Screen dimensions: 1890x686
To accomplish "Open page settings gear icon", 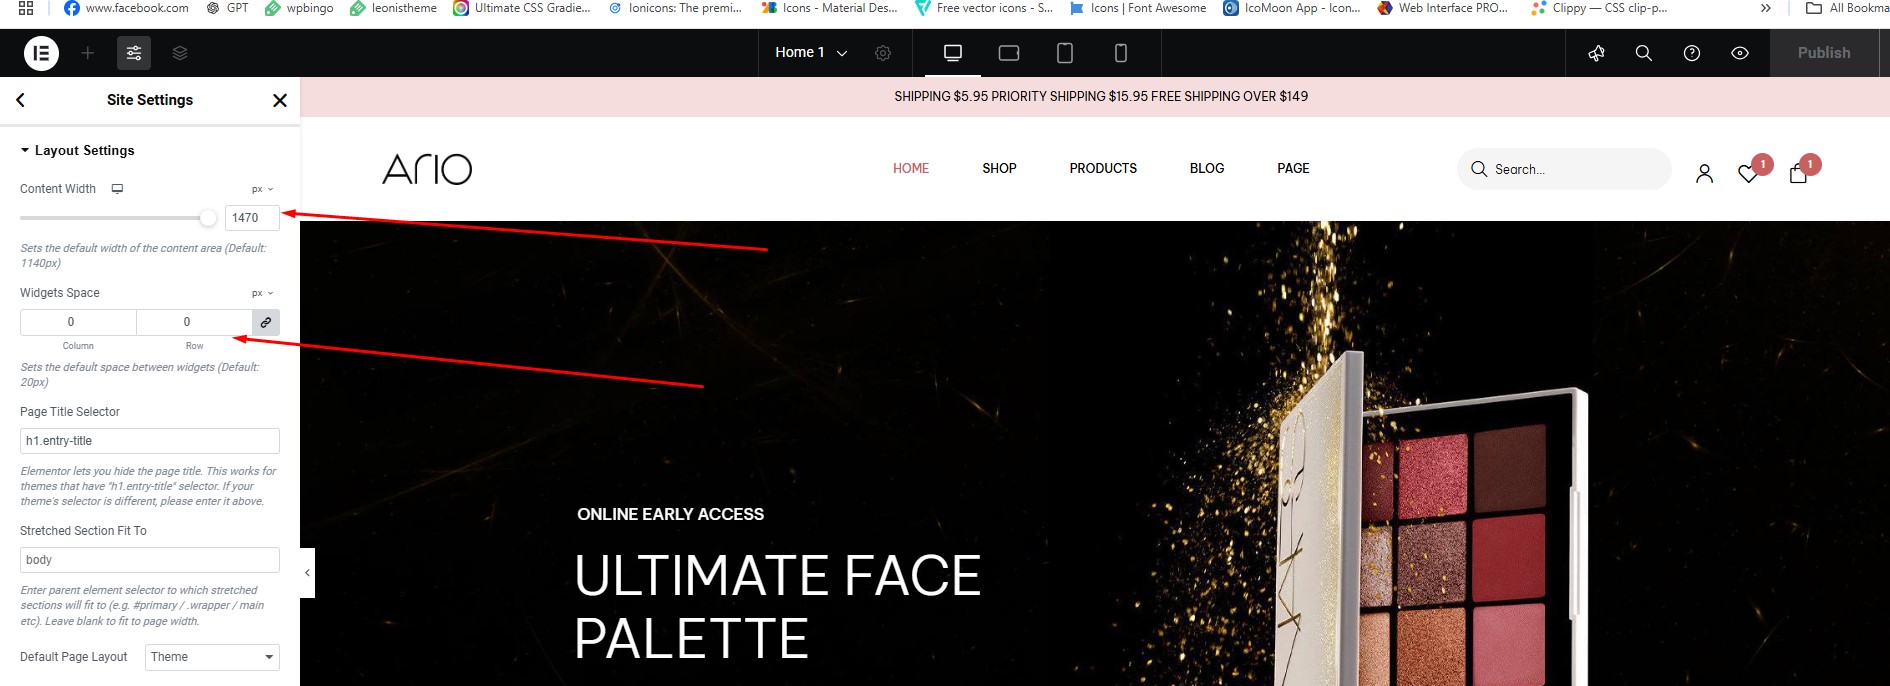I will [x=883, y=53].
